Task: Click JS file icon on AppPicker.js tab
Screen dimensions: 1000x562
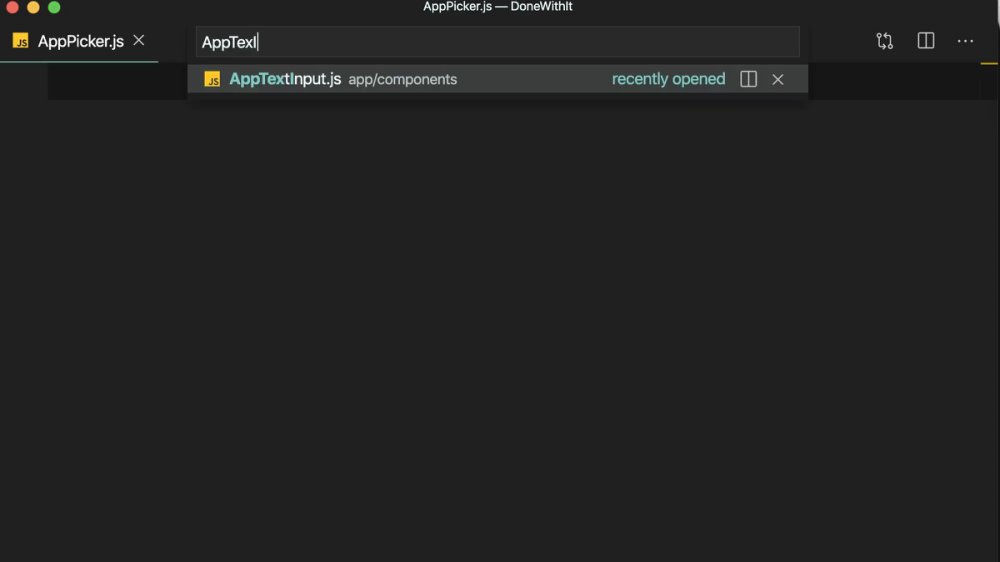Action: (x=20, y=41)
